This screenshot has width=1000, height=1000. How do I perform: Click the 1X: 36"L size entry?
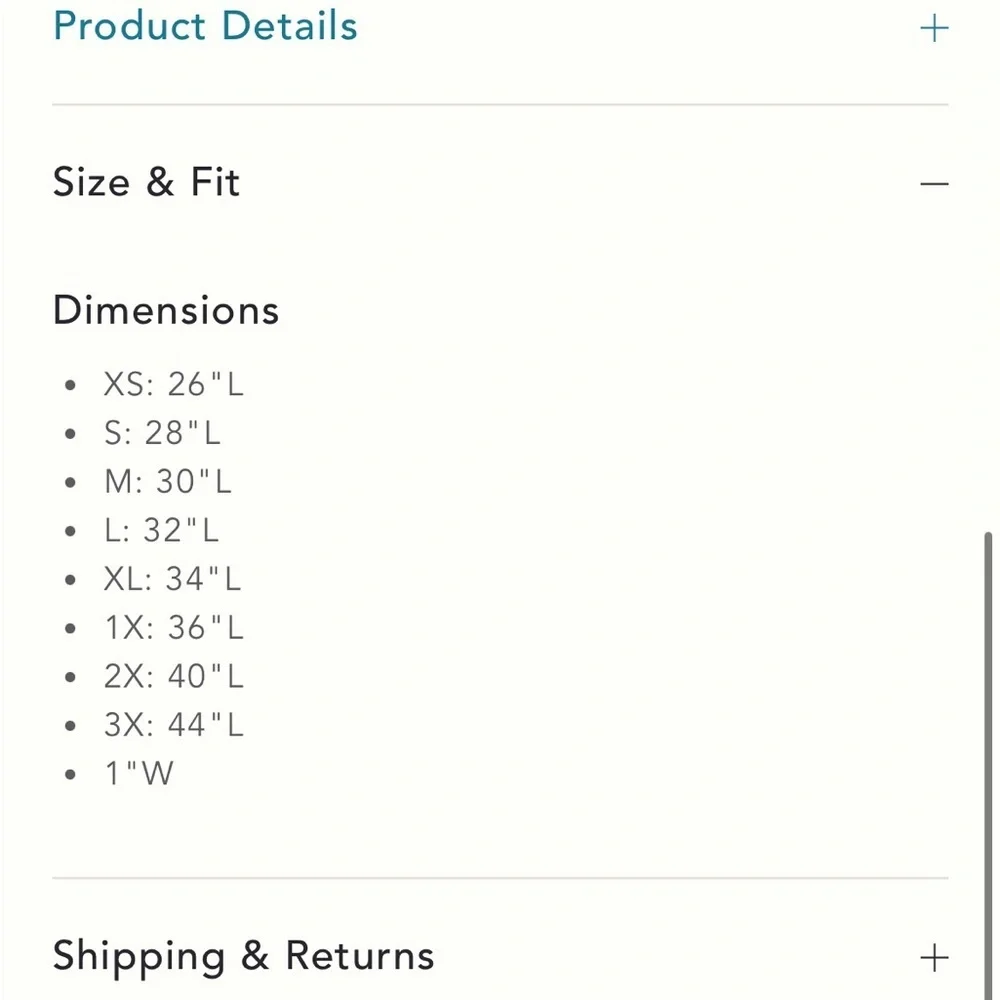(173, 628)
